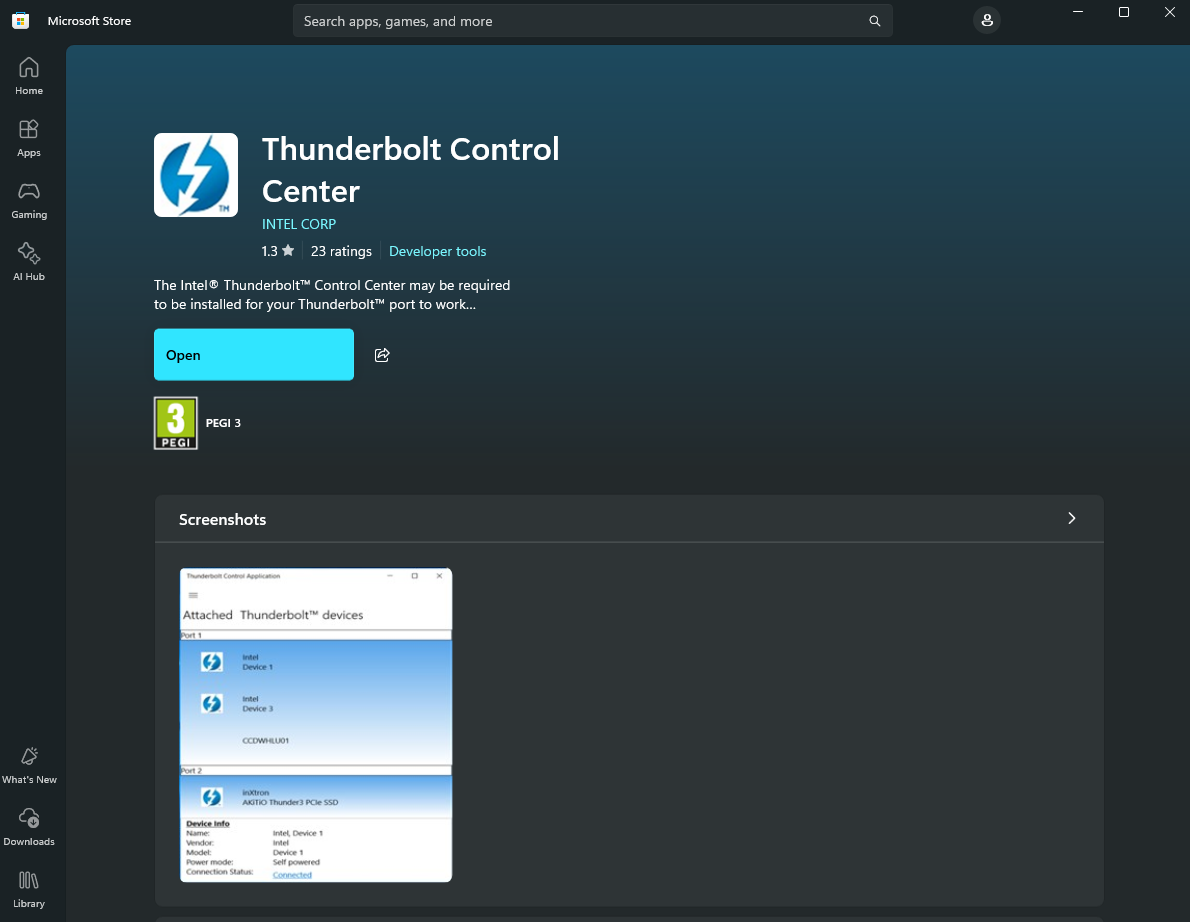Expand the Screenshots section chevron
Screen dimensions: 1190x922
[x=1072, y=518]
